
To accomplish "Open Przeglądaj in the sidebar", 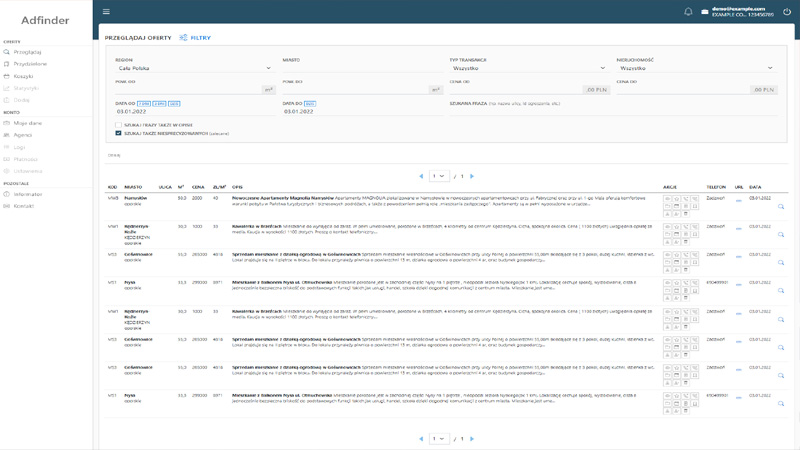I will (x=27, y=52).
